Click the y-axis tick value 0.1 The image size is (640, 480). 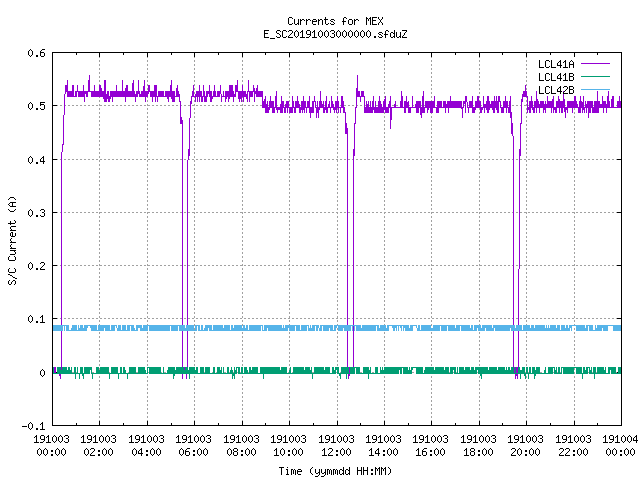pos(36,319)
